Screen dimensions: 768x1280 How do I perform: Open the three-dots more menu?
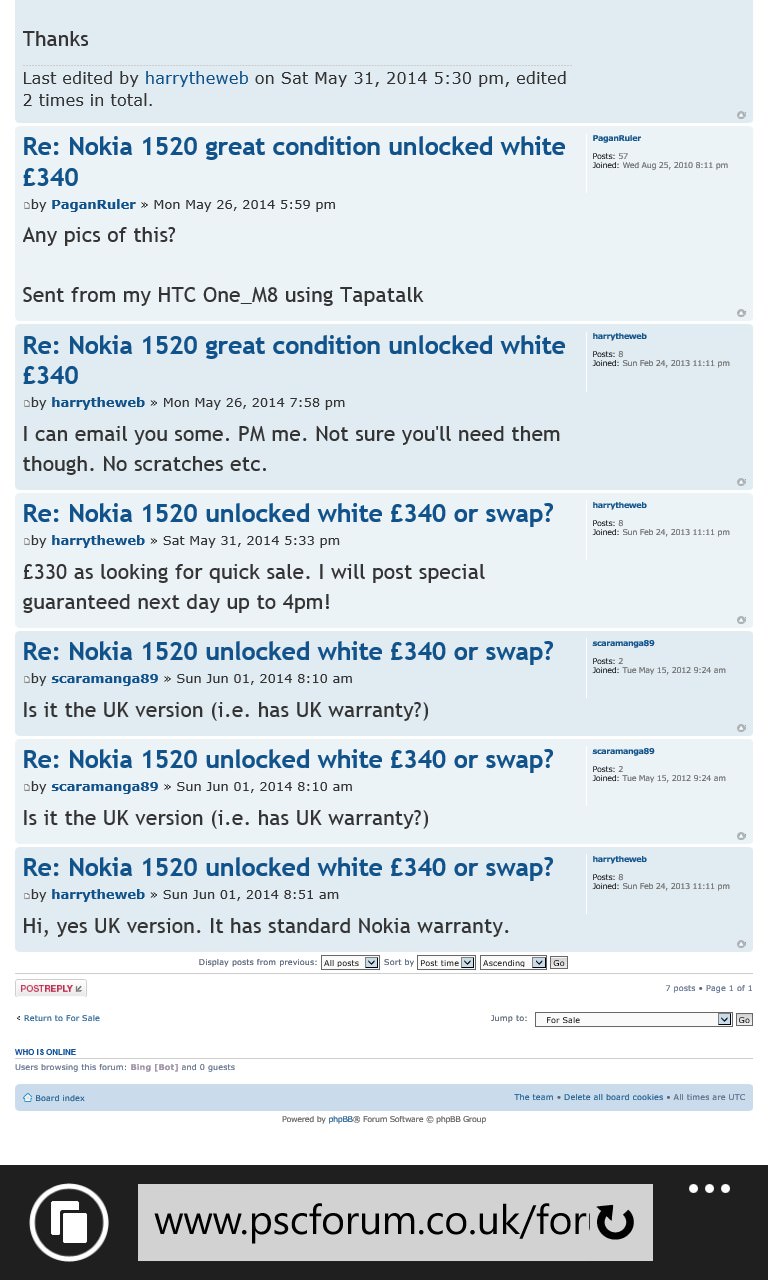coord(709,1189)
